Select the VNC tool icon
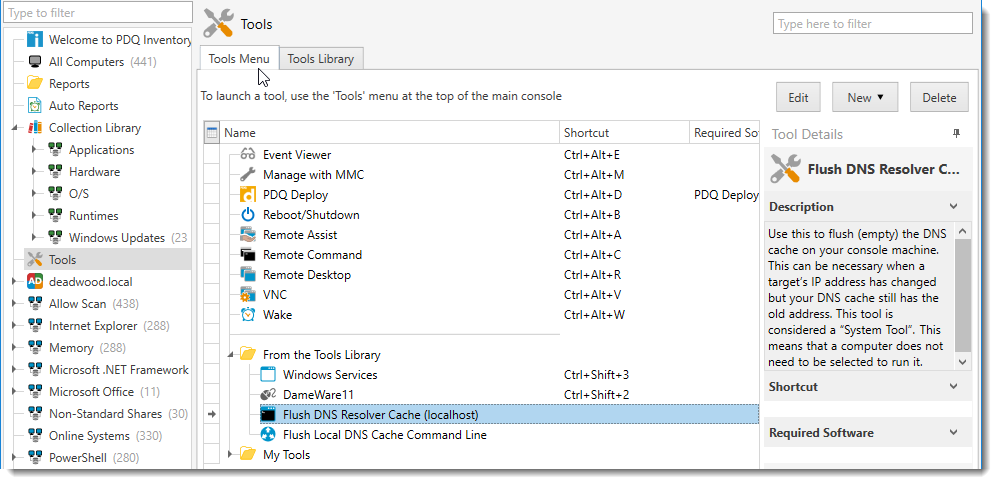Screen dimensions: 997x484 (248, 295)
